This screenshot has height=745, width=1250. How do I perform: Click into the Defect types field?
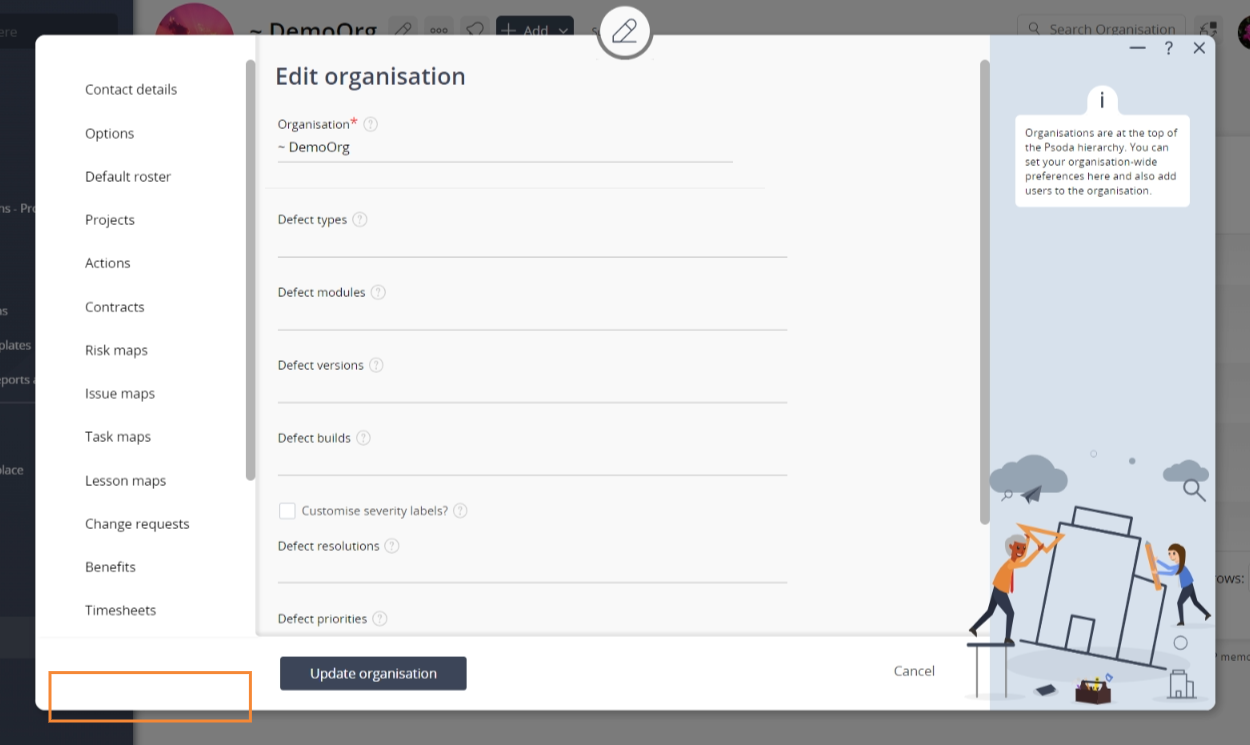click(532, 243)
